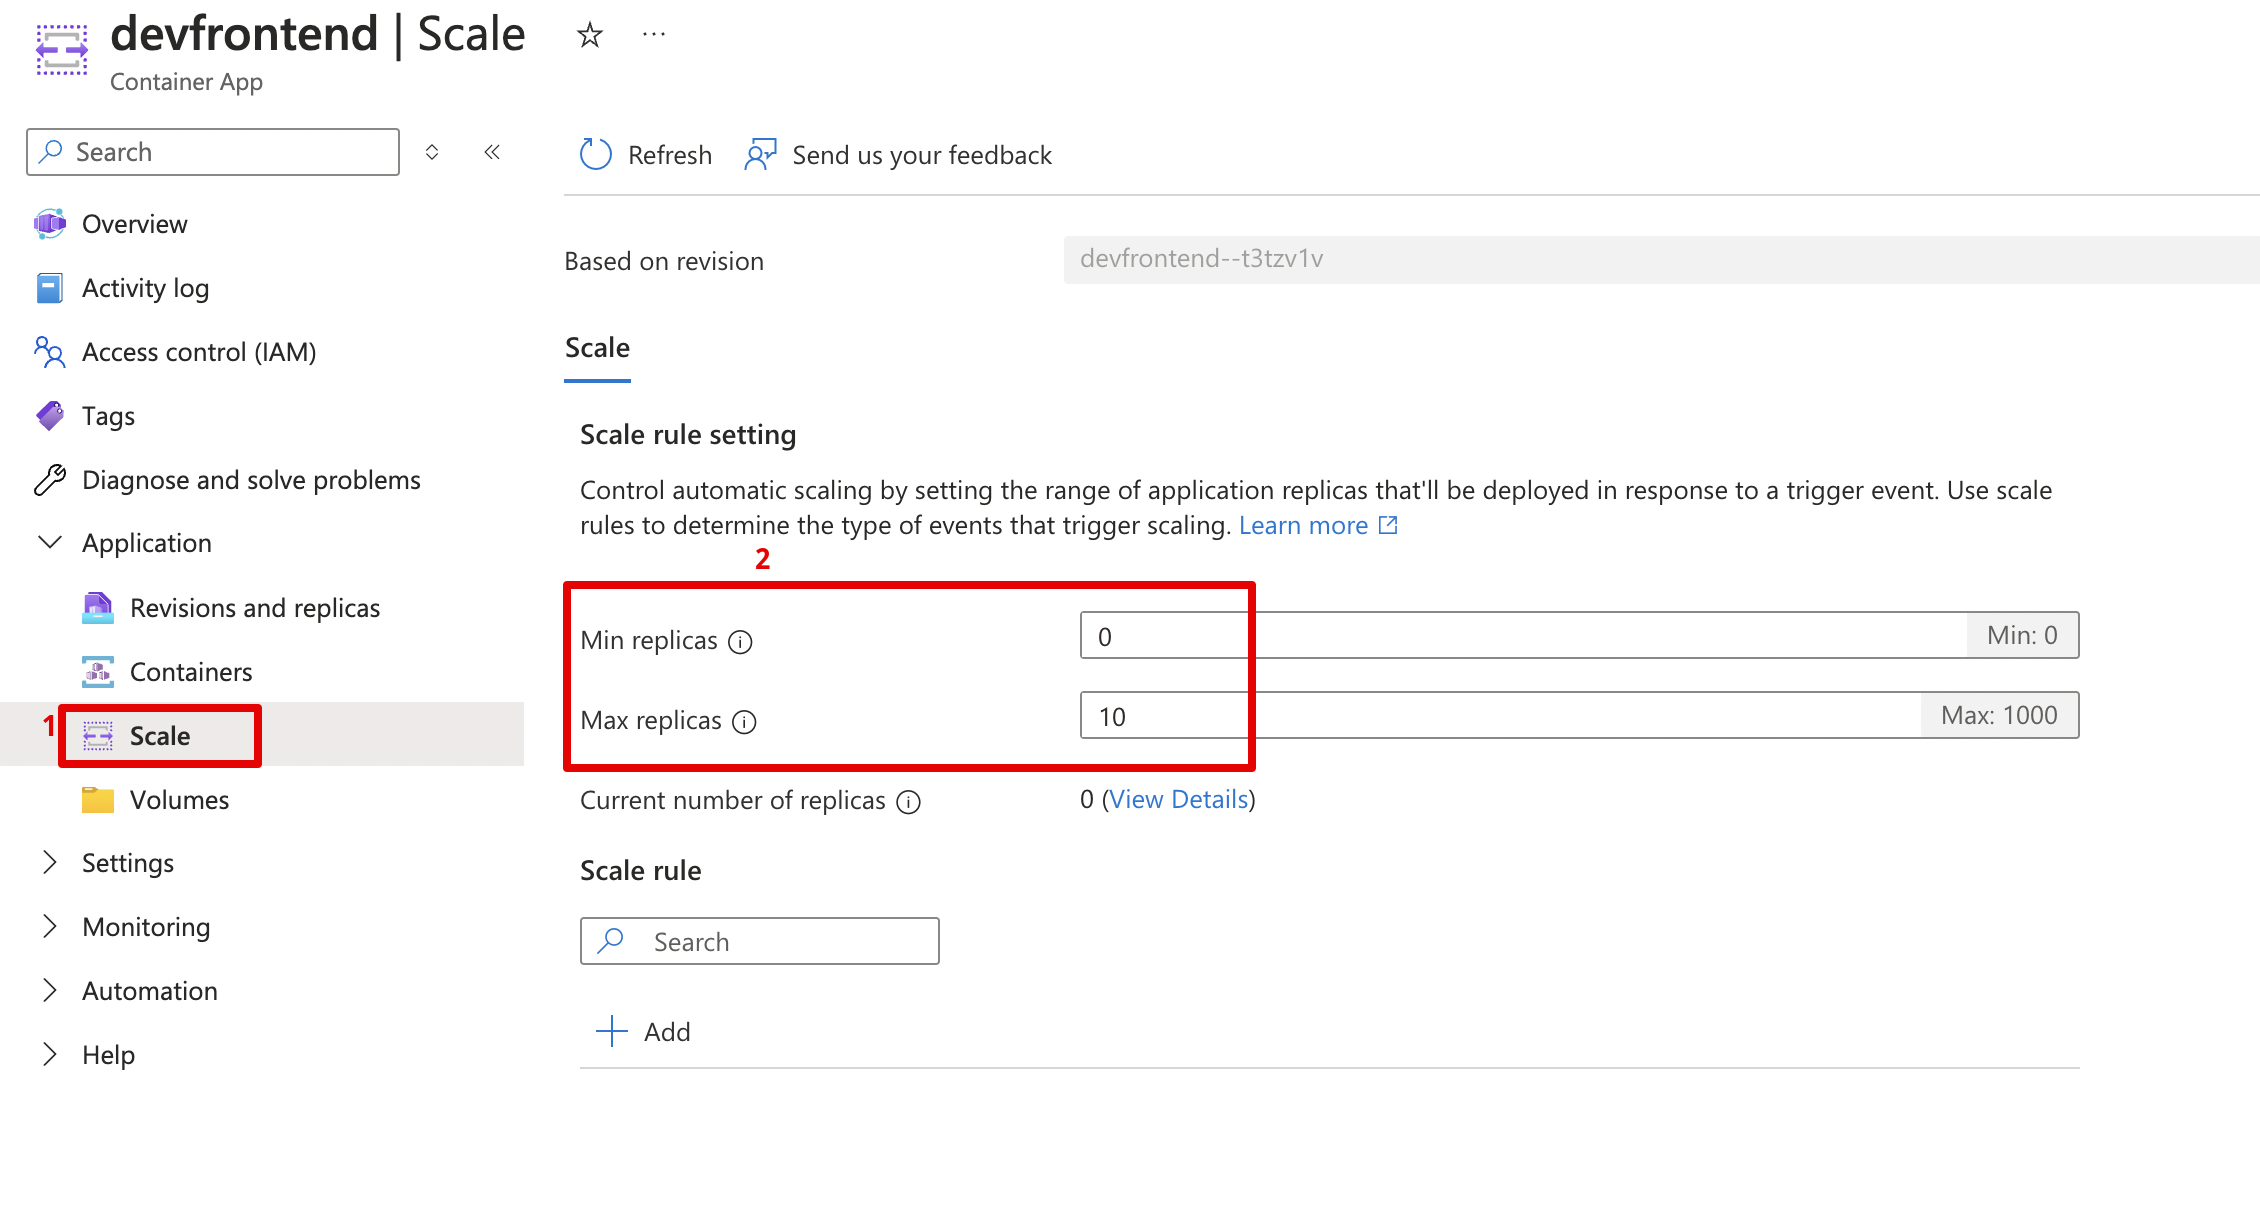Click the Refresh icon
This screenshot has height=1224, width=2260.
click(x=596, y=155)
